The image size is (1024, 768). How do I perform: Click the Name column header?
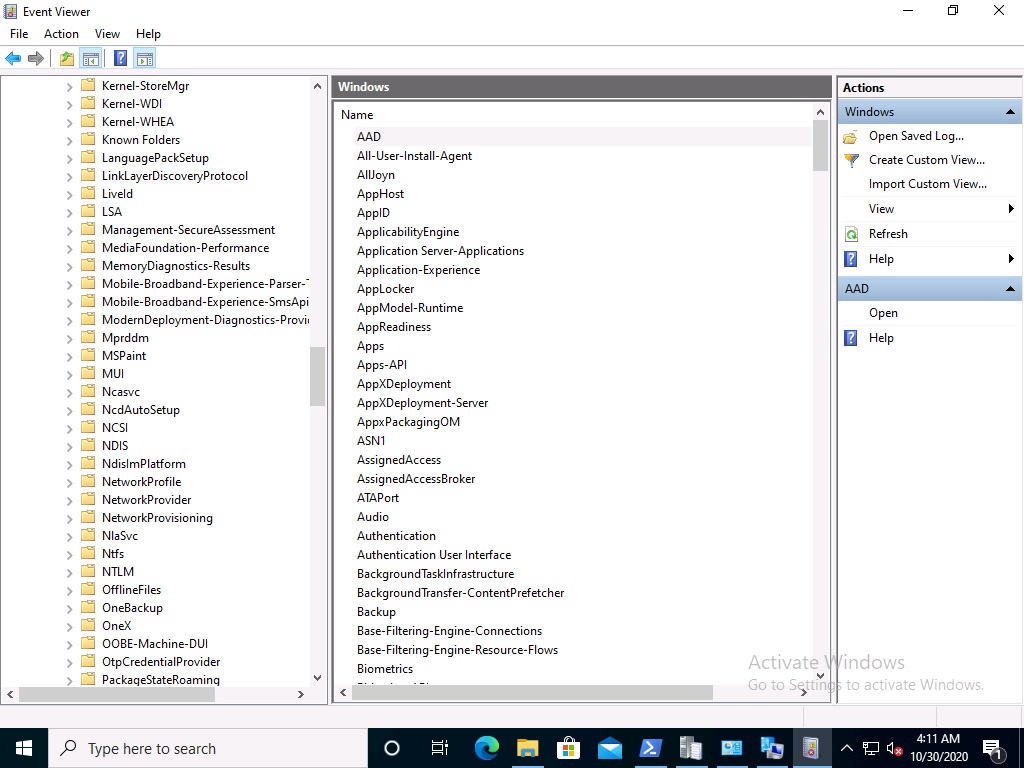click(x=357, y=115)
